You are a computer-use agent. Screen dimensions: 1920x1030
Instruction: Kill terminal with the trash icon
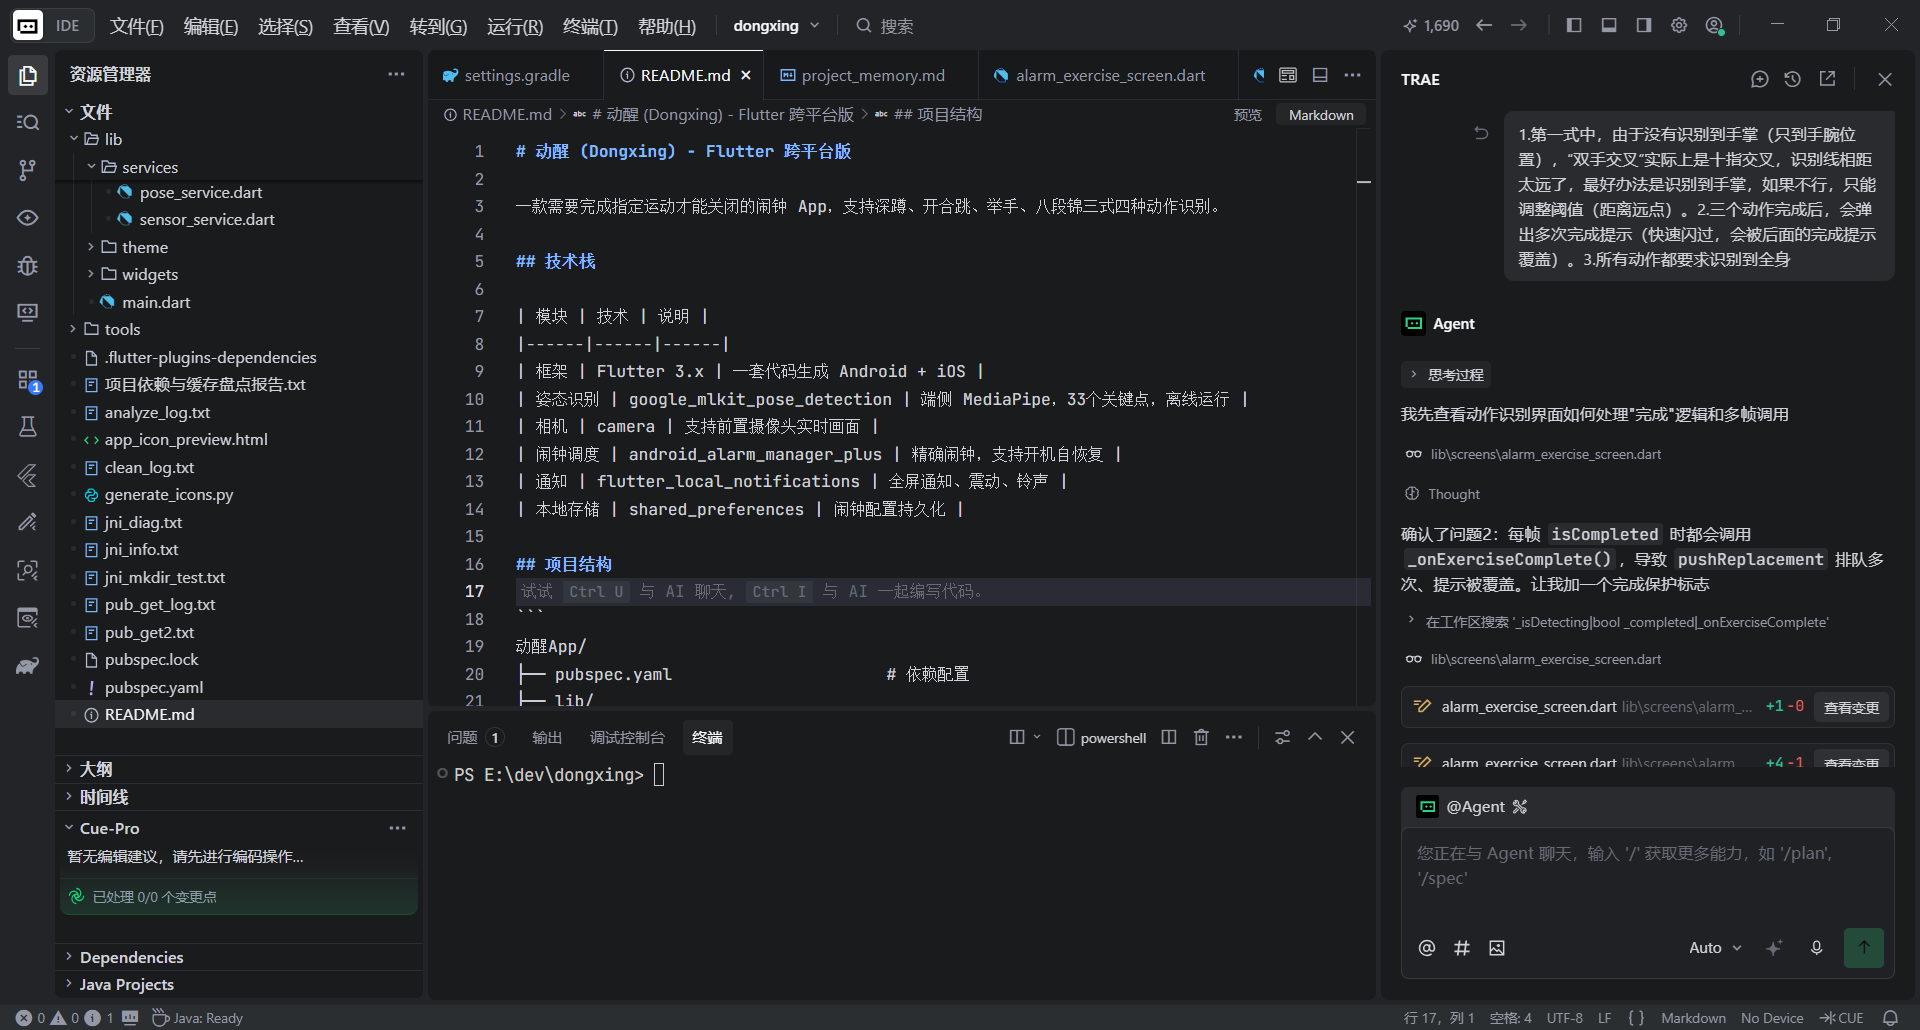[1201, 737]
